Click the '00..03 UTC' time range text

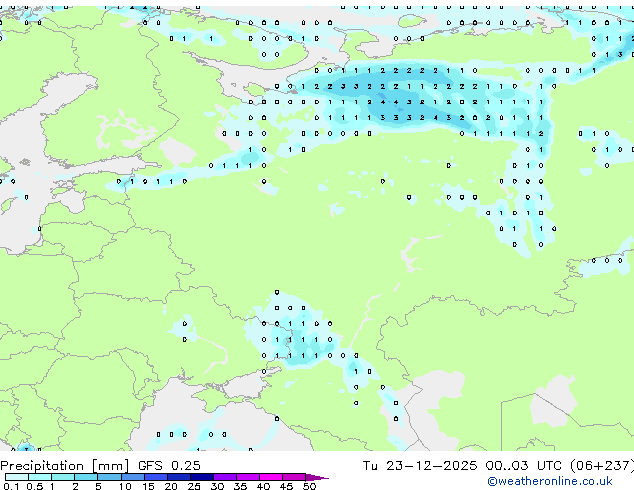point(524,465)
